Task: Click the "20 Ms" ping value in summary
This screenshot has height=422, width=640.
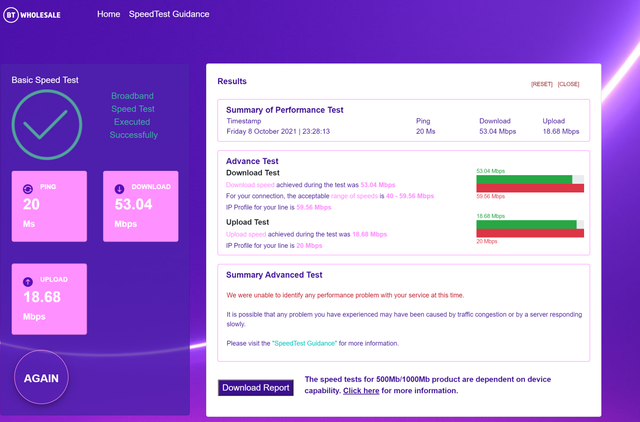Action: pos(425,131)
